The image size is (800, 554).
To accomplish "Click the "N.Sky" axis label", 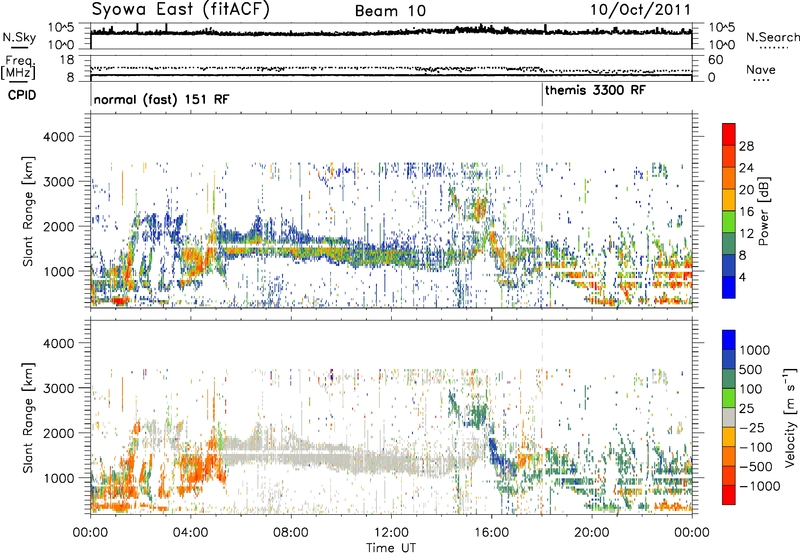I will click(x=19, y=37).
